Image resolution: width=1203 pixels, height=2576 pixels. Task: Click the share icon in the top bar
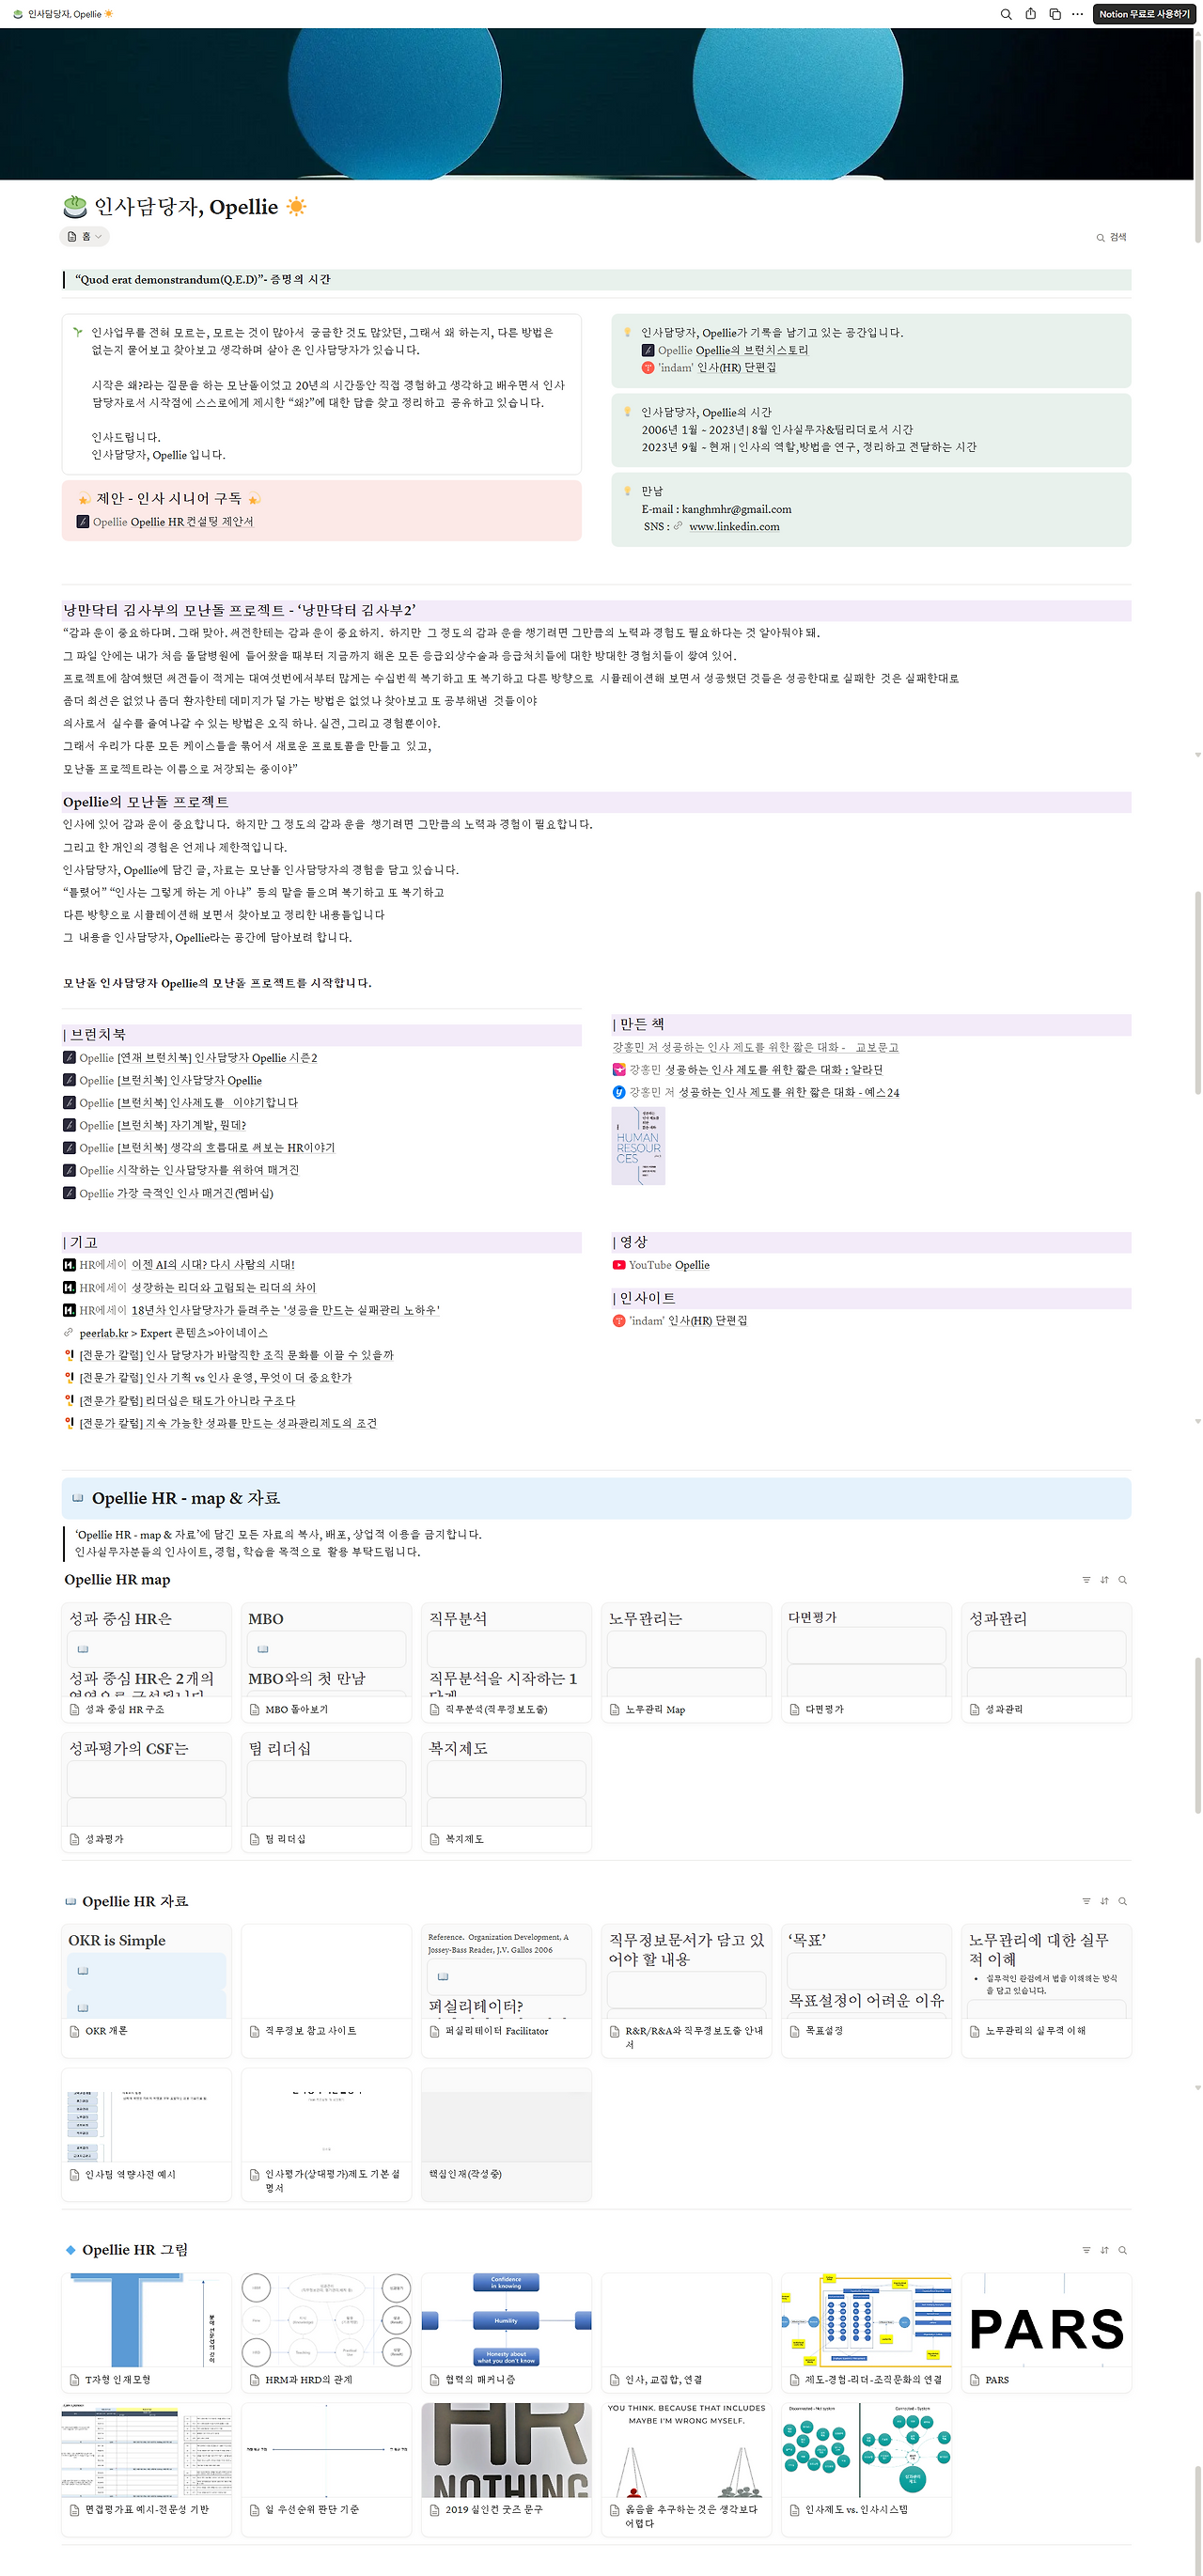pos(1030,14)
